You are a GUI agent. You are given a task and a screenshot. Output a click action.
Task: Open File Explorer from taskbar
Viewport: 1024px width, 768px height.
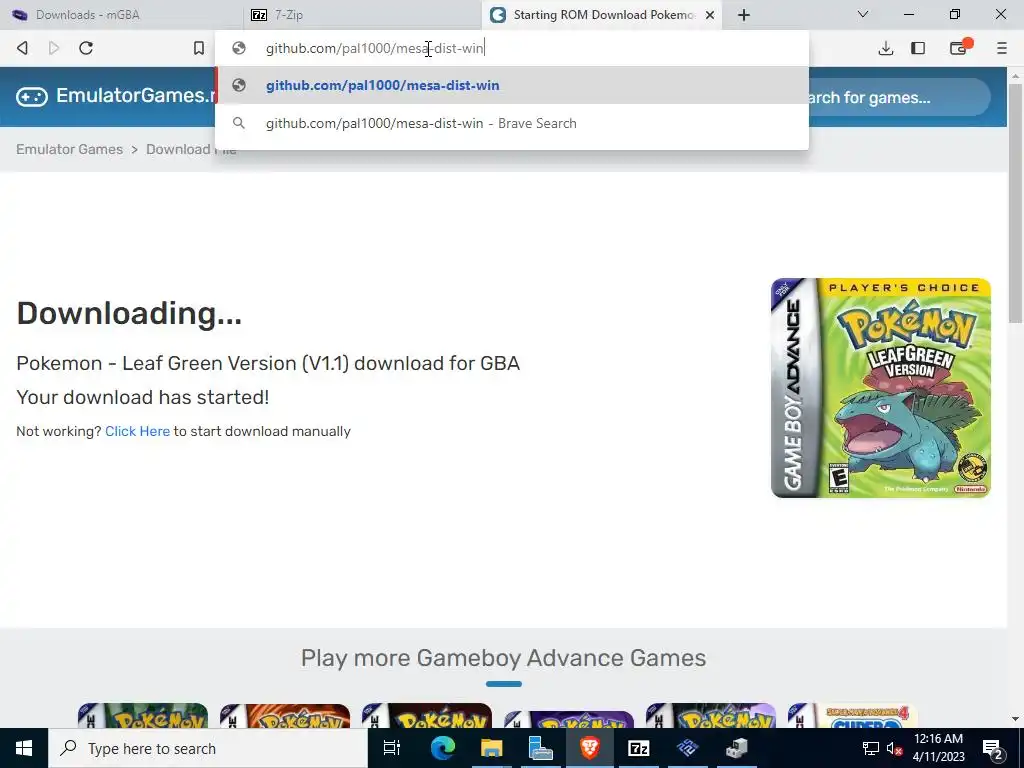click(x=491, y=748)
